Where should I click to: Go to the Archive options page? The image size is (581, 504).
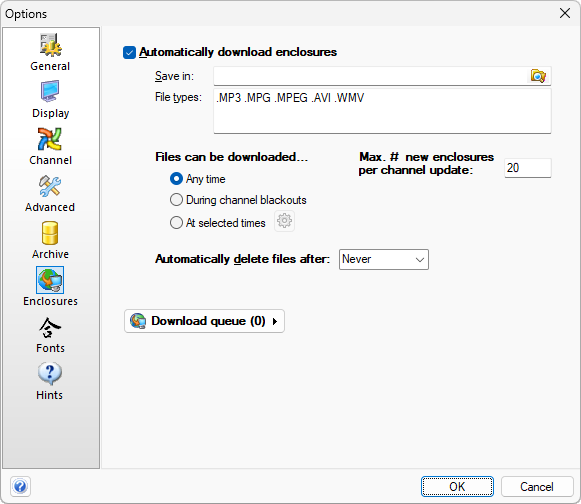coord(50,241)
